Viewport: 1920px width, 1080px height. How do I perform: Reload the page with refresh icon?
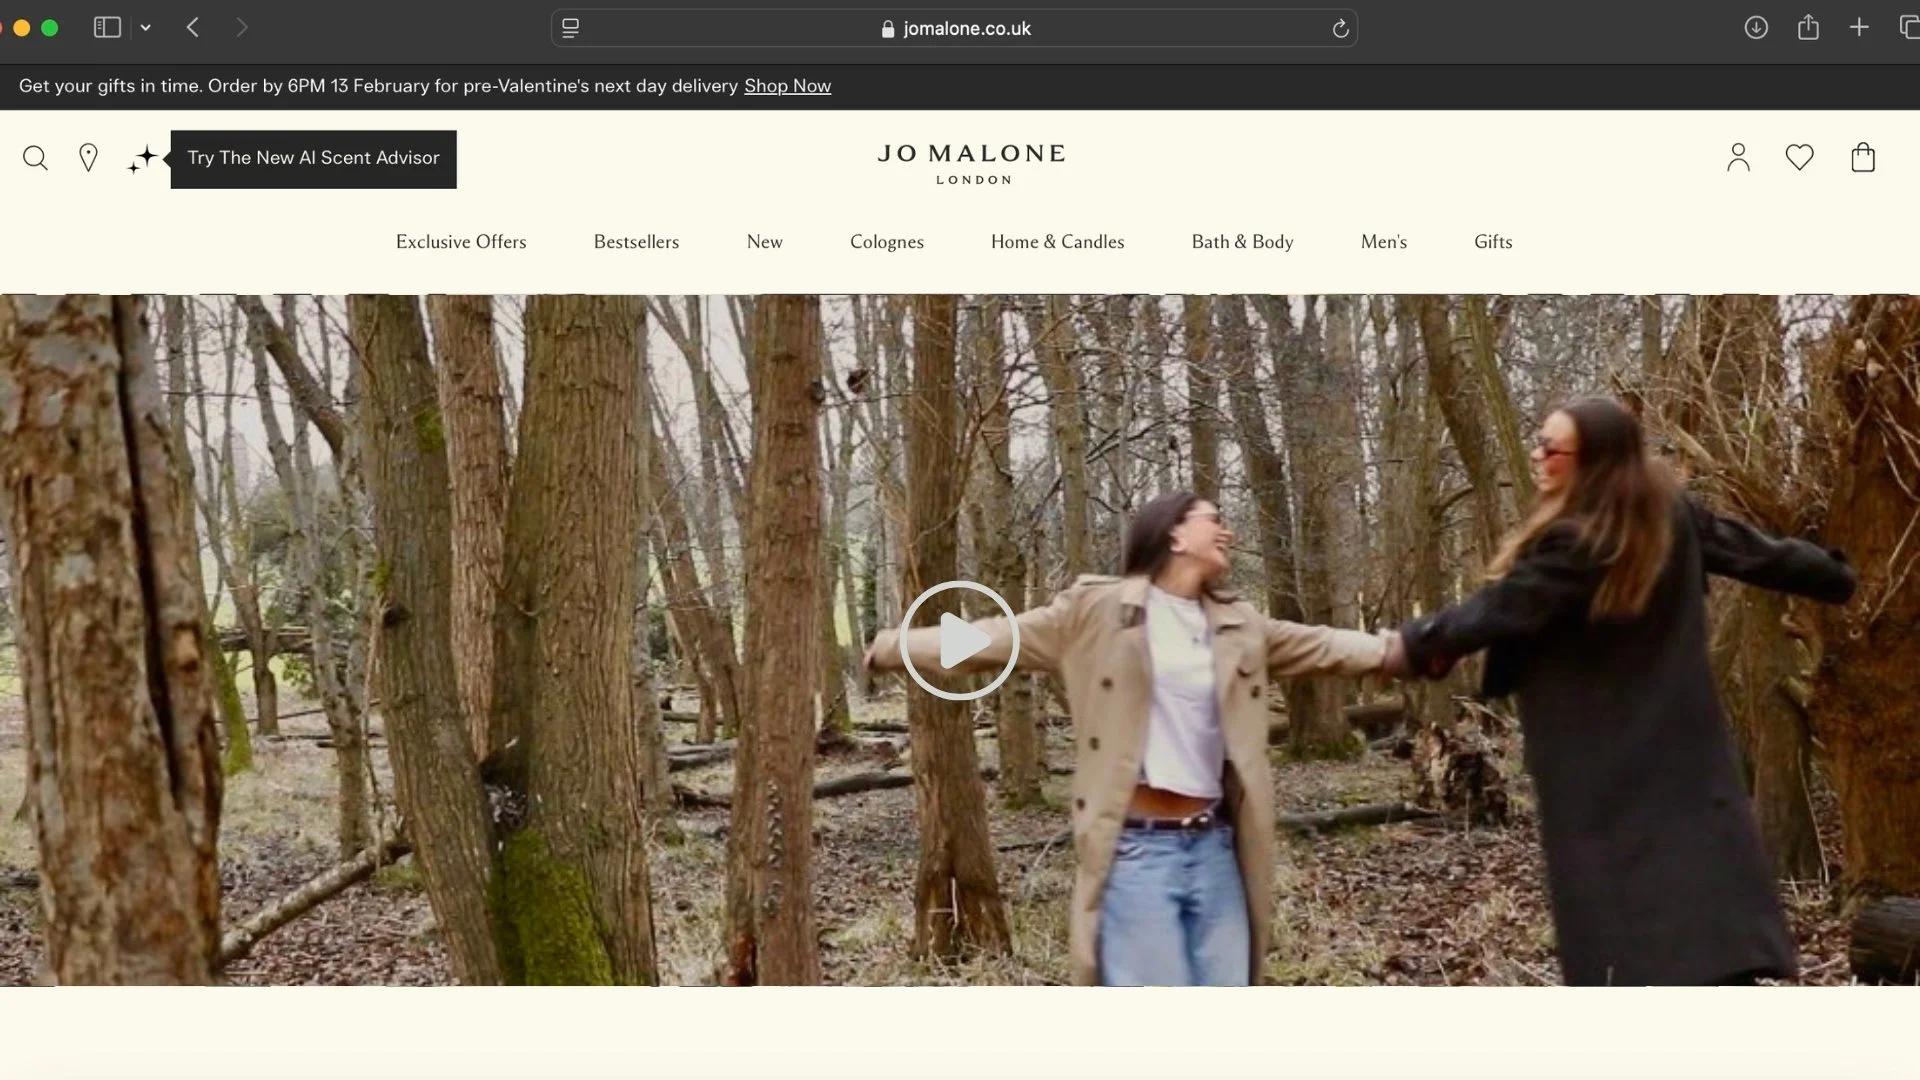click(x=1340, y=29)
